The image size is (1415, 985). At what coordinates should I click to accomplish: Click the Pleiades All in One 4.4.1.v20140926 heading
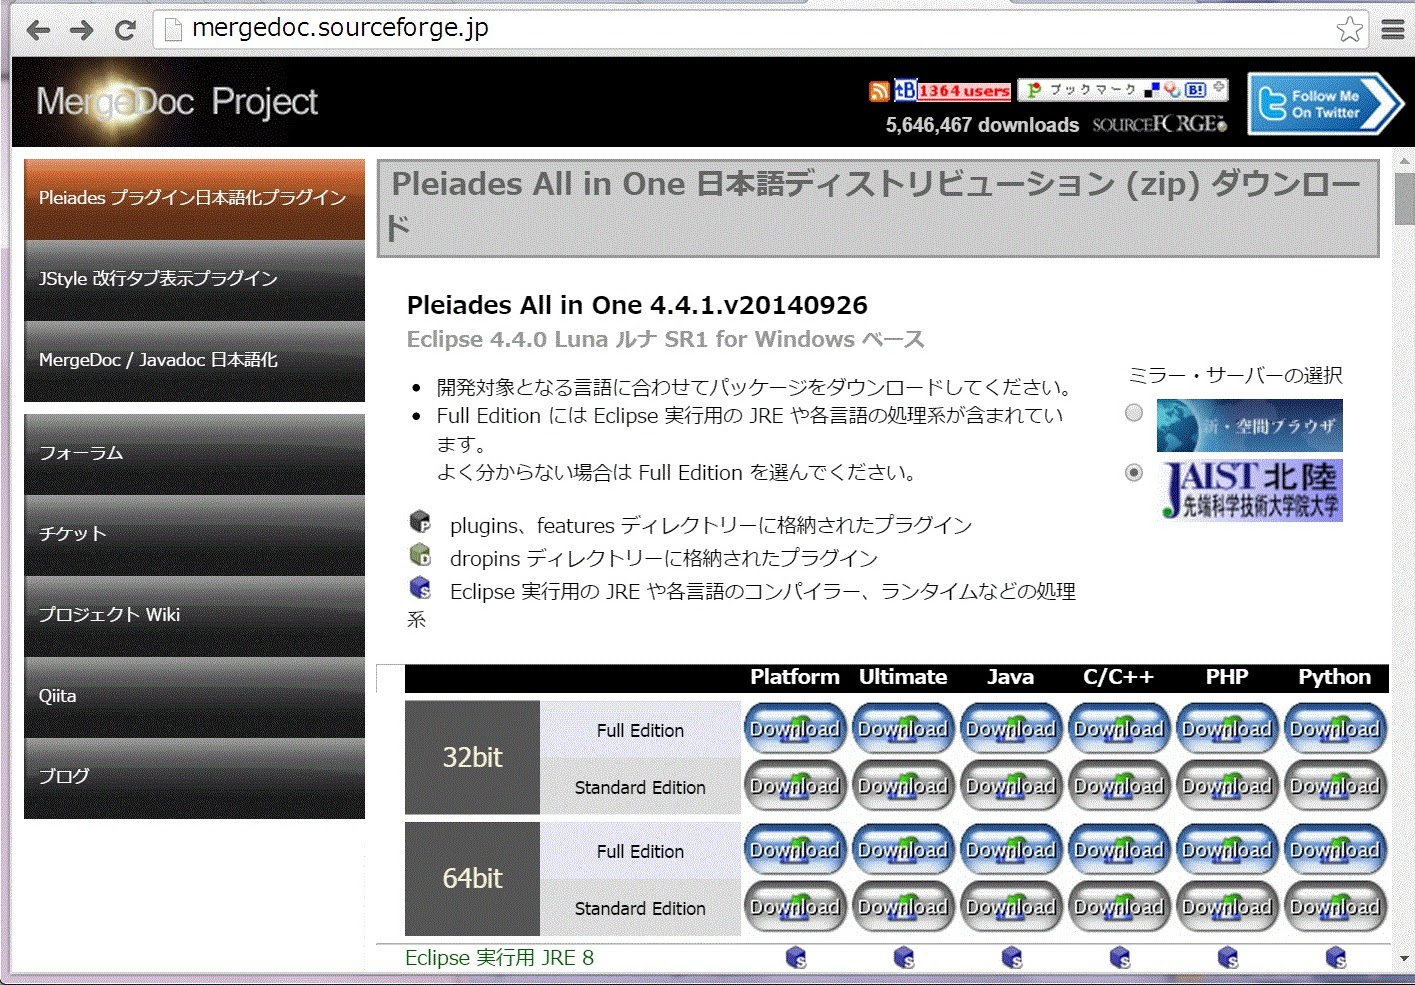tap(637, 305)
